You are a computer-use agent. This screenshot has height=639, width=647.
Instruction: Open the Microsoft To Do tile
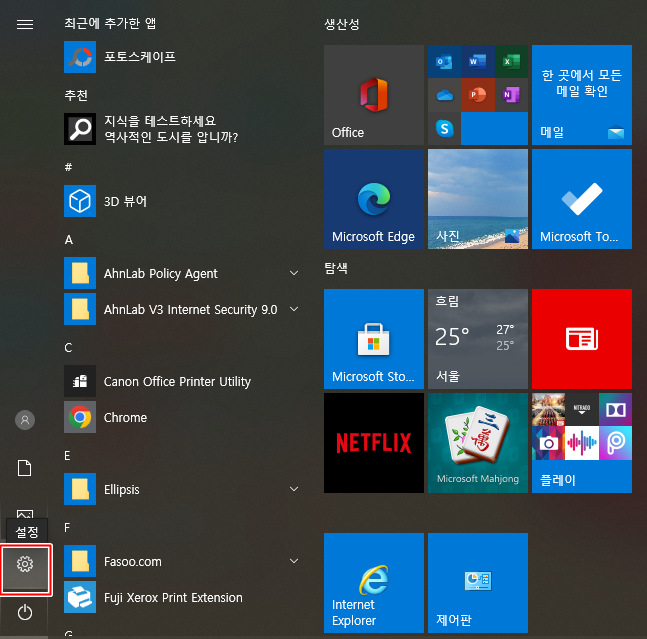point(582,199)
